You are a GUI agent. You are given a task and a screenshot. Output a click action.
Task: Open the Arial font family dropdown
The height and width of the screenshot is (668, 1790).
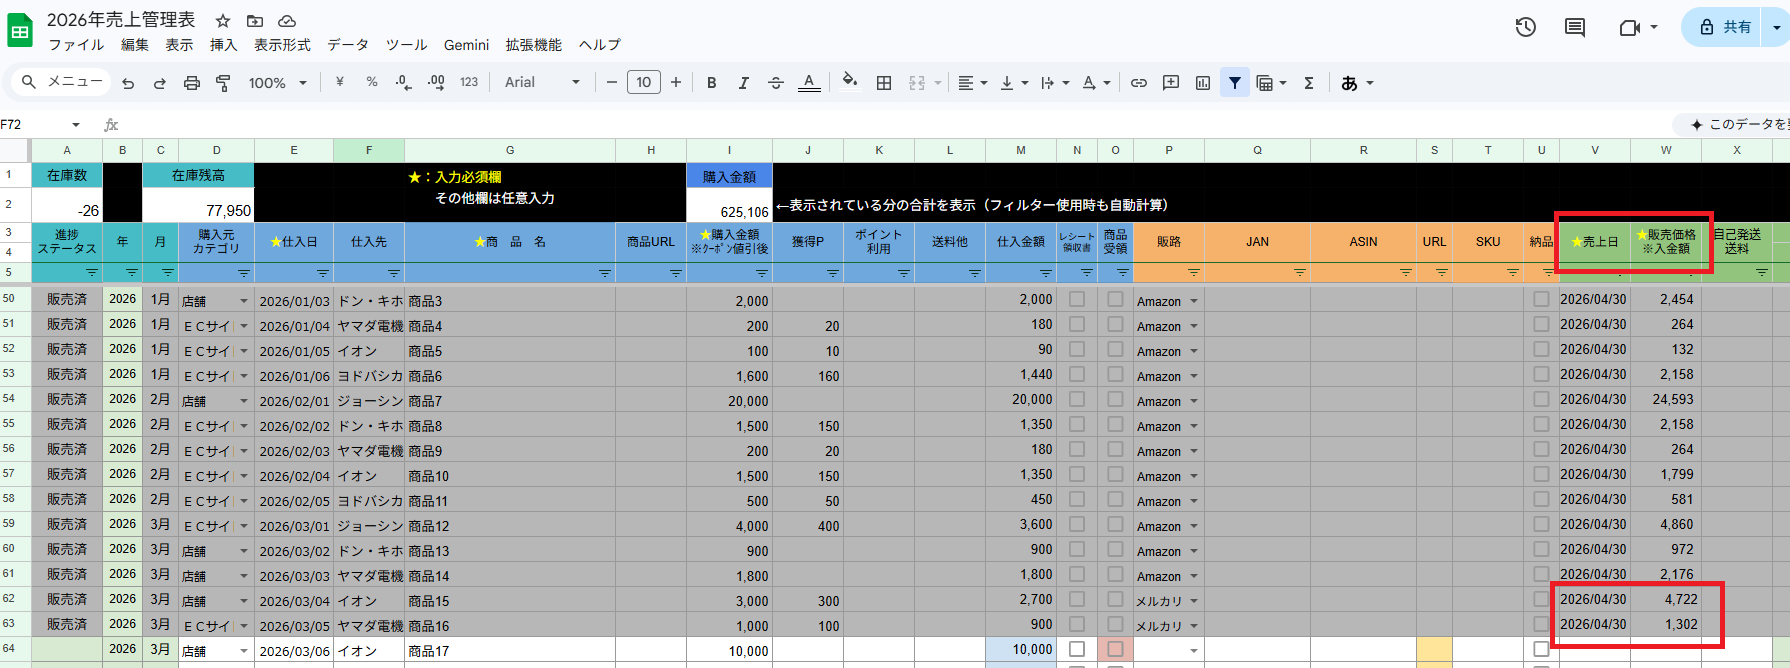coord(542,83)
